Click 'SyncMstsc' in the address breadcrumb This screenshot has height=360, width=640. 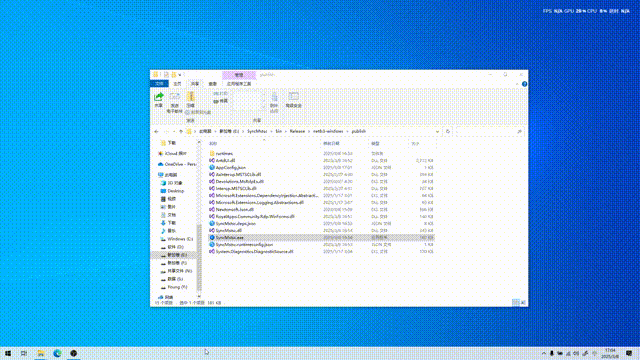(x=257, y=131)
